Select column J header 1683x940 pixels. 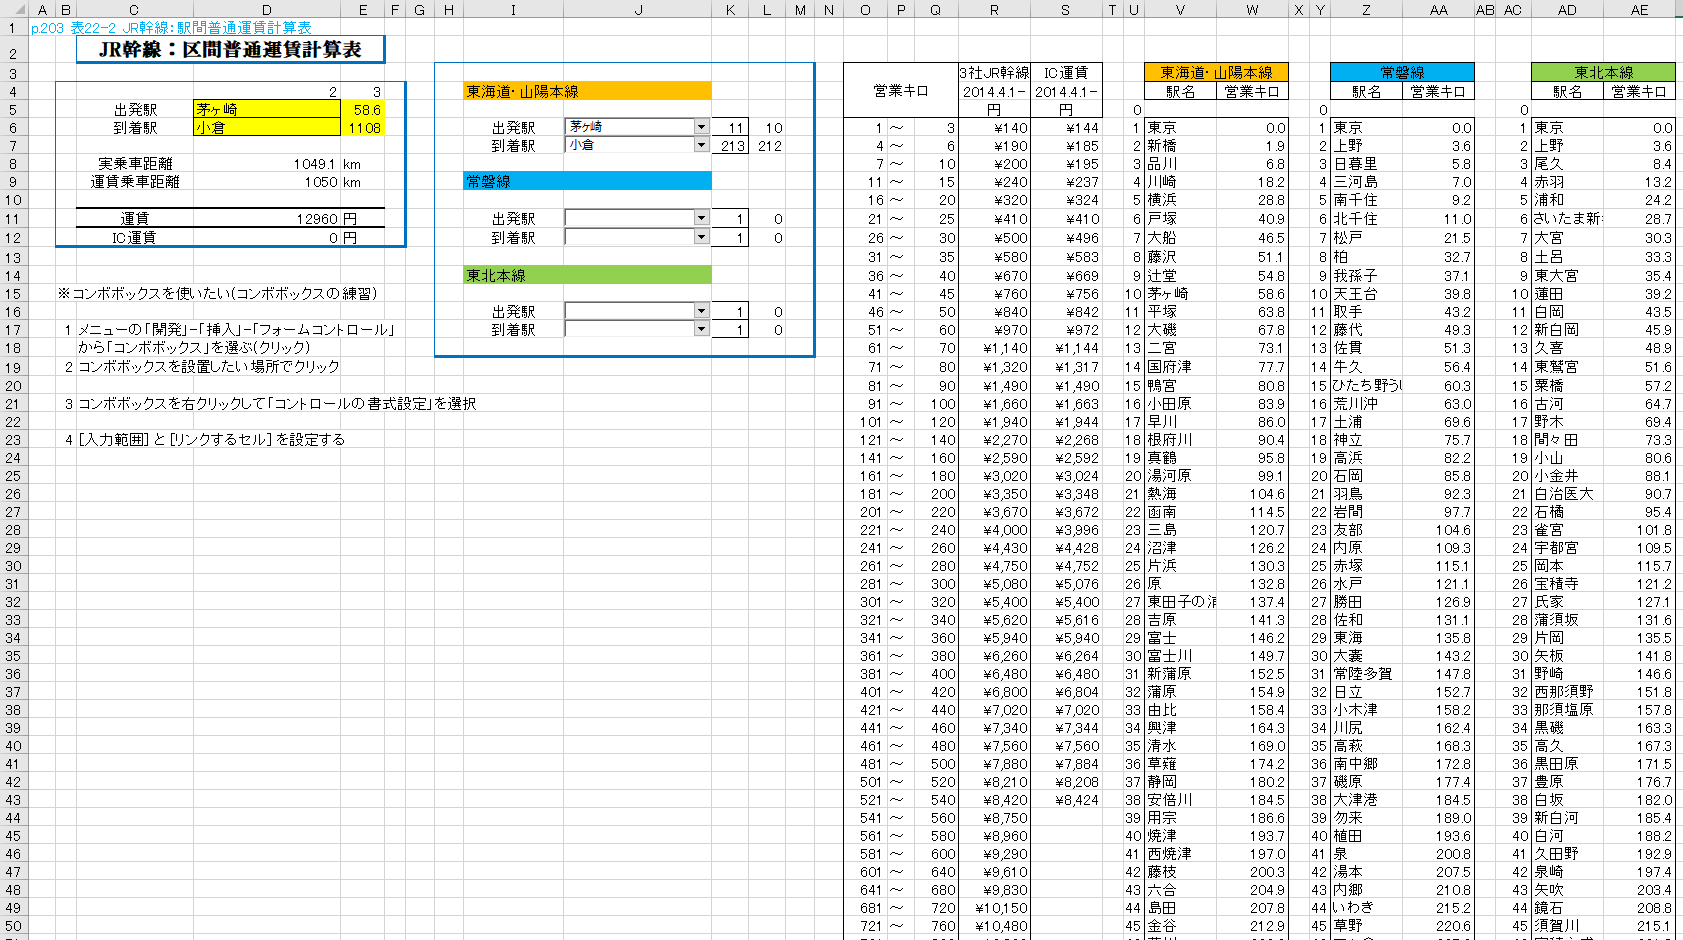(x=638, y=10)
